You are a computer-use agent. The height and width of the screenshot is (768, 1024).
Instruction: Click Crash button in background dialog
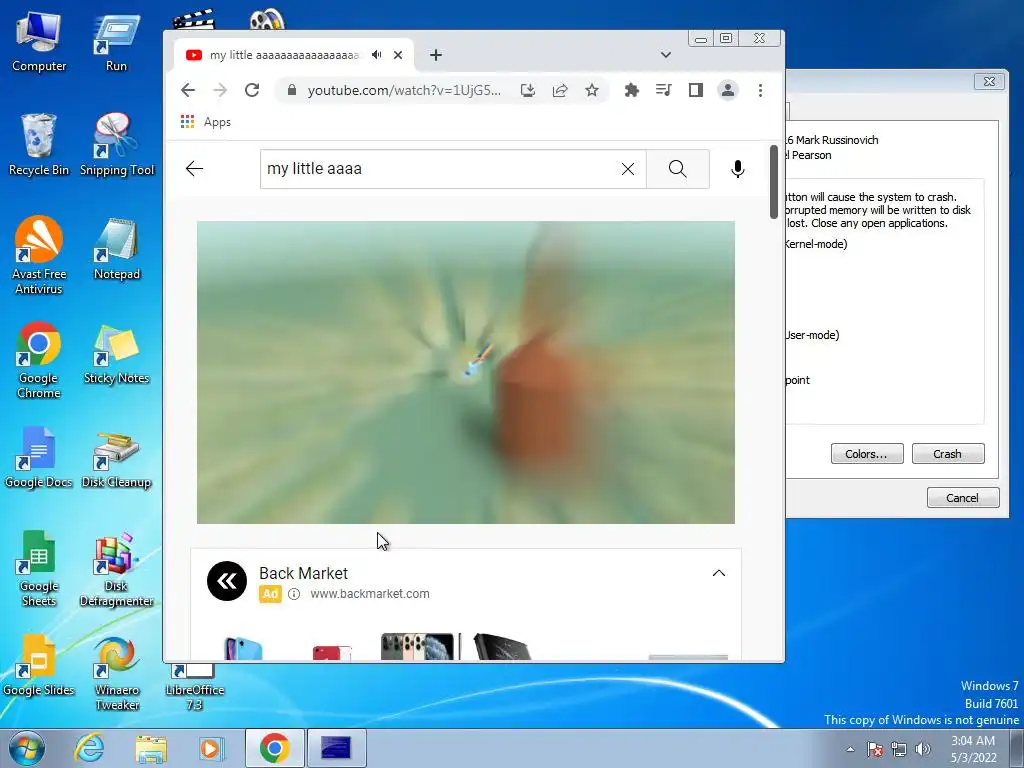click(x=948, y=454)
